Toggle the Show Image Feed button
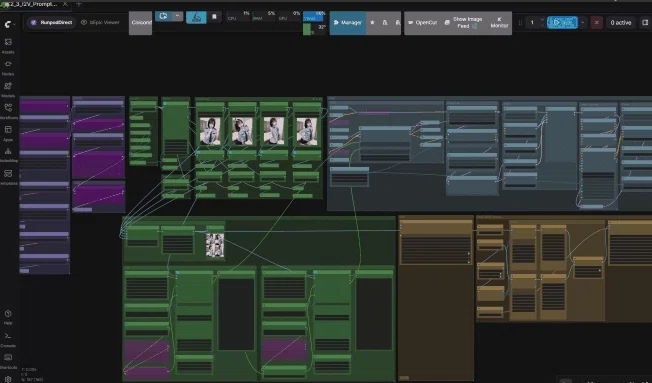Image resolution: width=652 pixels, height=383 pixels. pyautogui.click(x=463, y=22)
